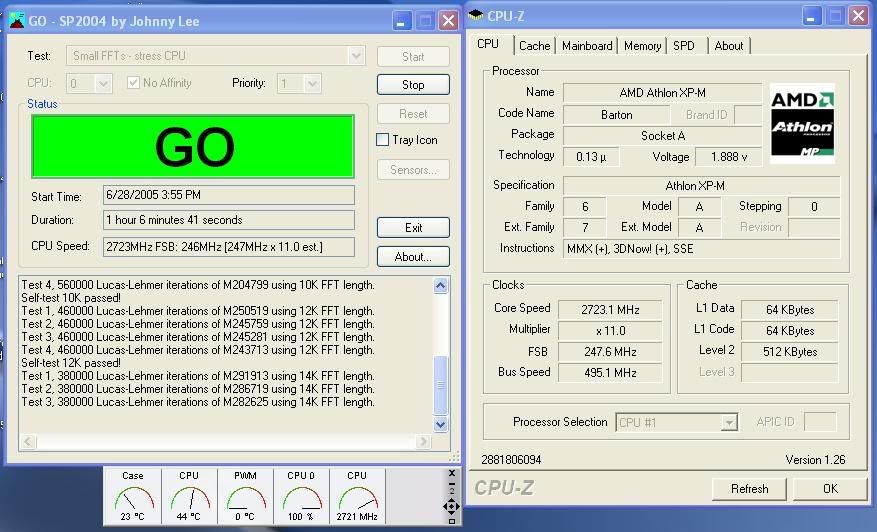
Task: Select the CPU 0 usage gauge
Action: tap(301, 496)
